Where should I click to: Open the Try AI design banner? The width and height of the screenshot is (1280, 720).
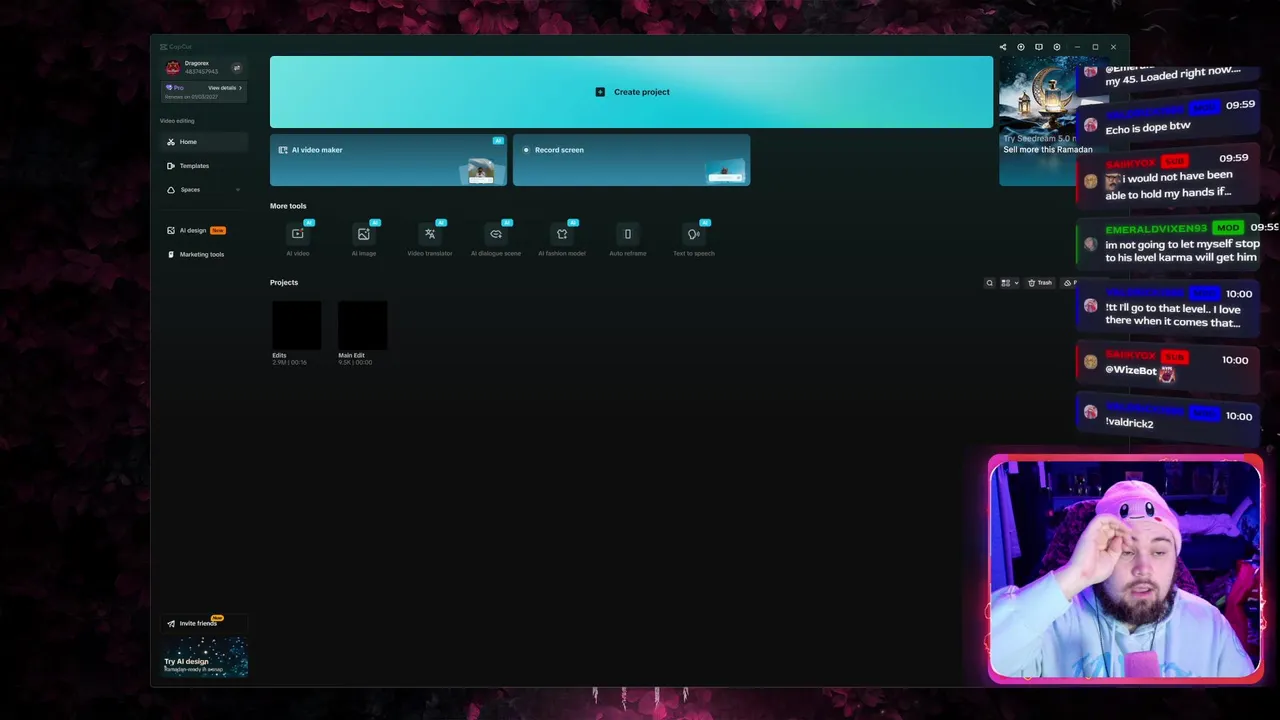coord(205,657)
